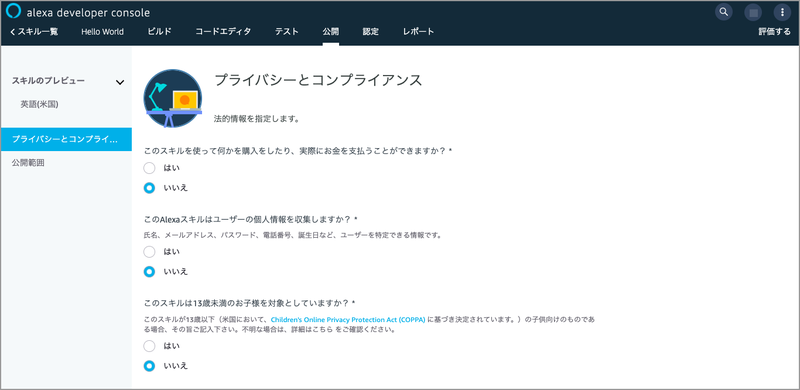Select the 公開 tab

click(x=331, y=32)
